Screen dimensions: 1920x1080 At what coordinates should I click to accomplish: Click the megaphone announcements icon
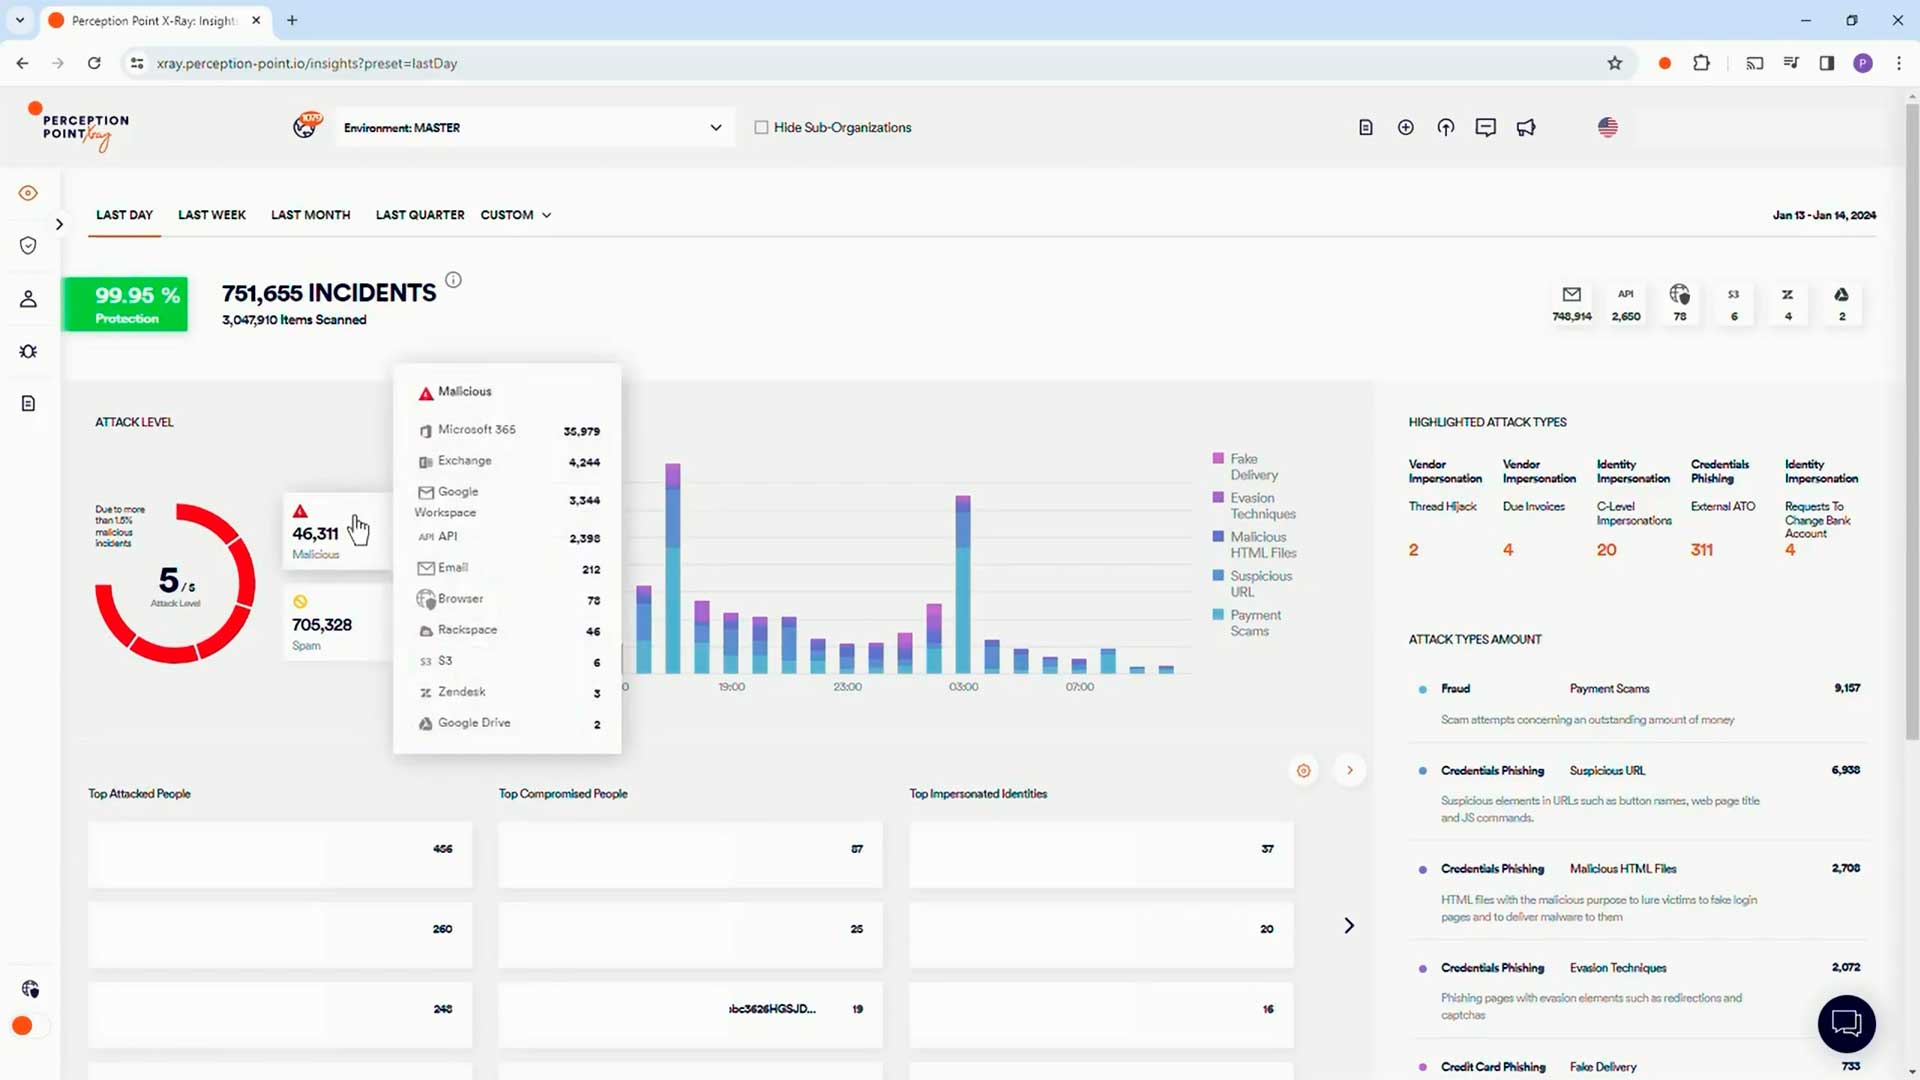tap(1526, 127)
